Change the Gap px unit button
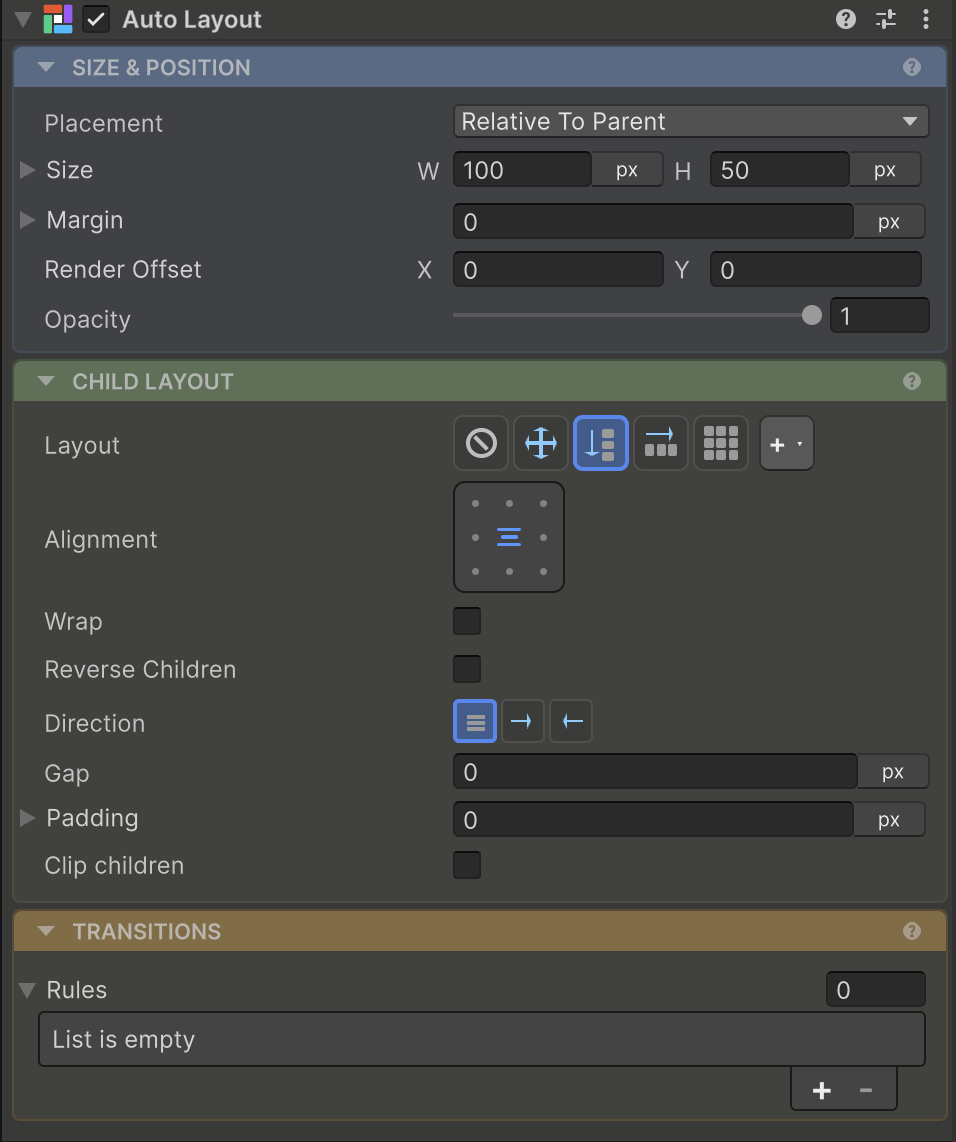The width and height of the screenshot is (956, 1142). (x=893, y=771)
